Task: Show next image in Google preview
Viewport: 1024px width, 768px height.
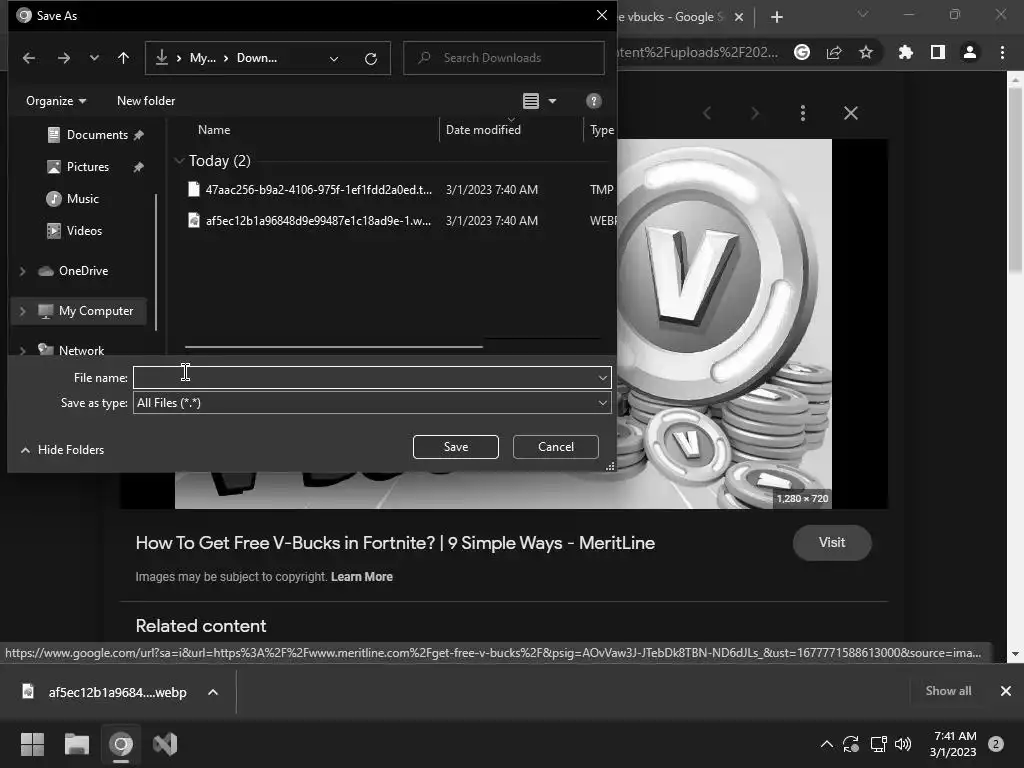Action: pos(755,113)
